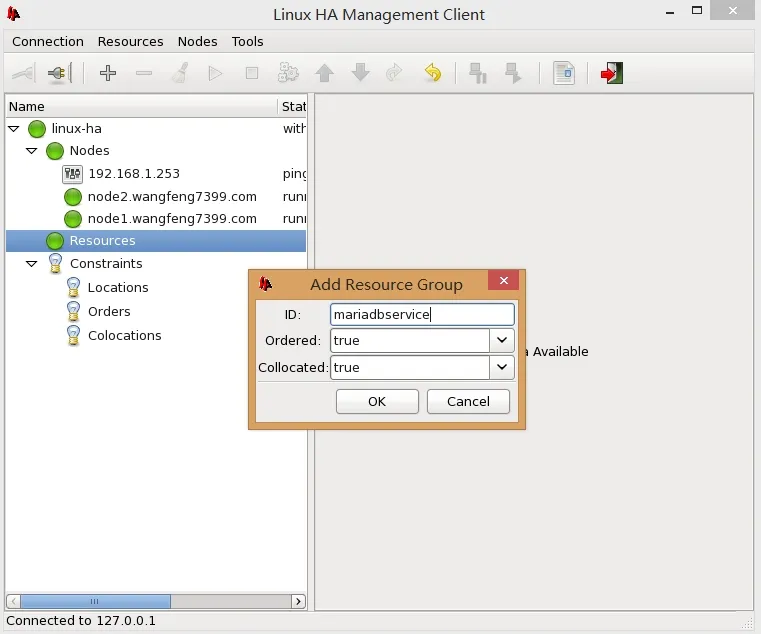Collapse the Nodes tree branch
The height and width of the screenshot is (634, 761).
pyautogui.click(x=32, y=151)
